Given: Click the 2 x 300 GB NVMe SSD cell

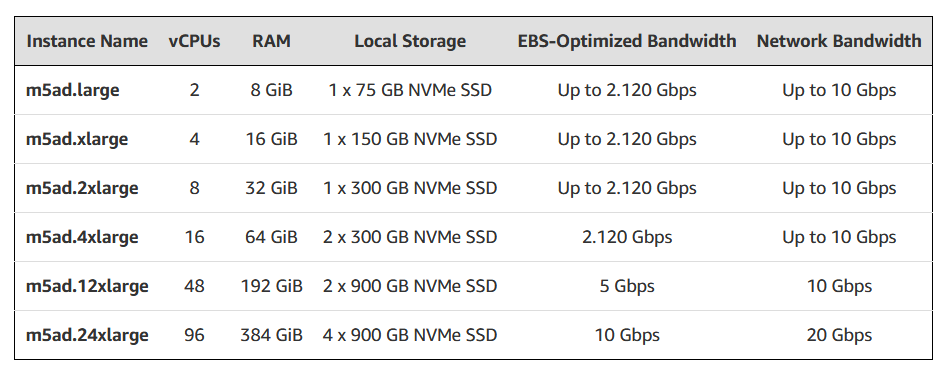Looking at the screenshot, I should point(410,238).
